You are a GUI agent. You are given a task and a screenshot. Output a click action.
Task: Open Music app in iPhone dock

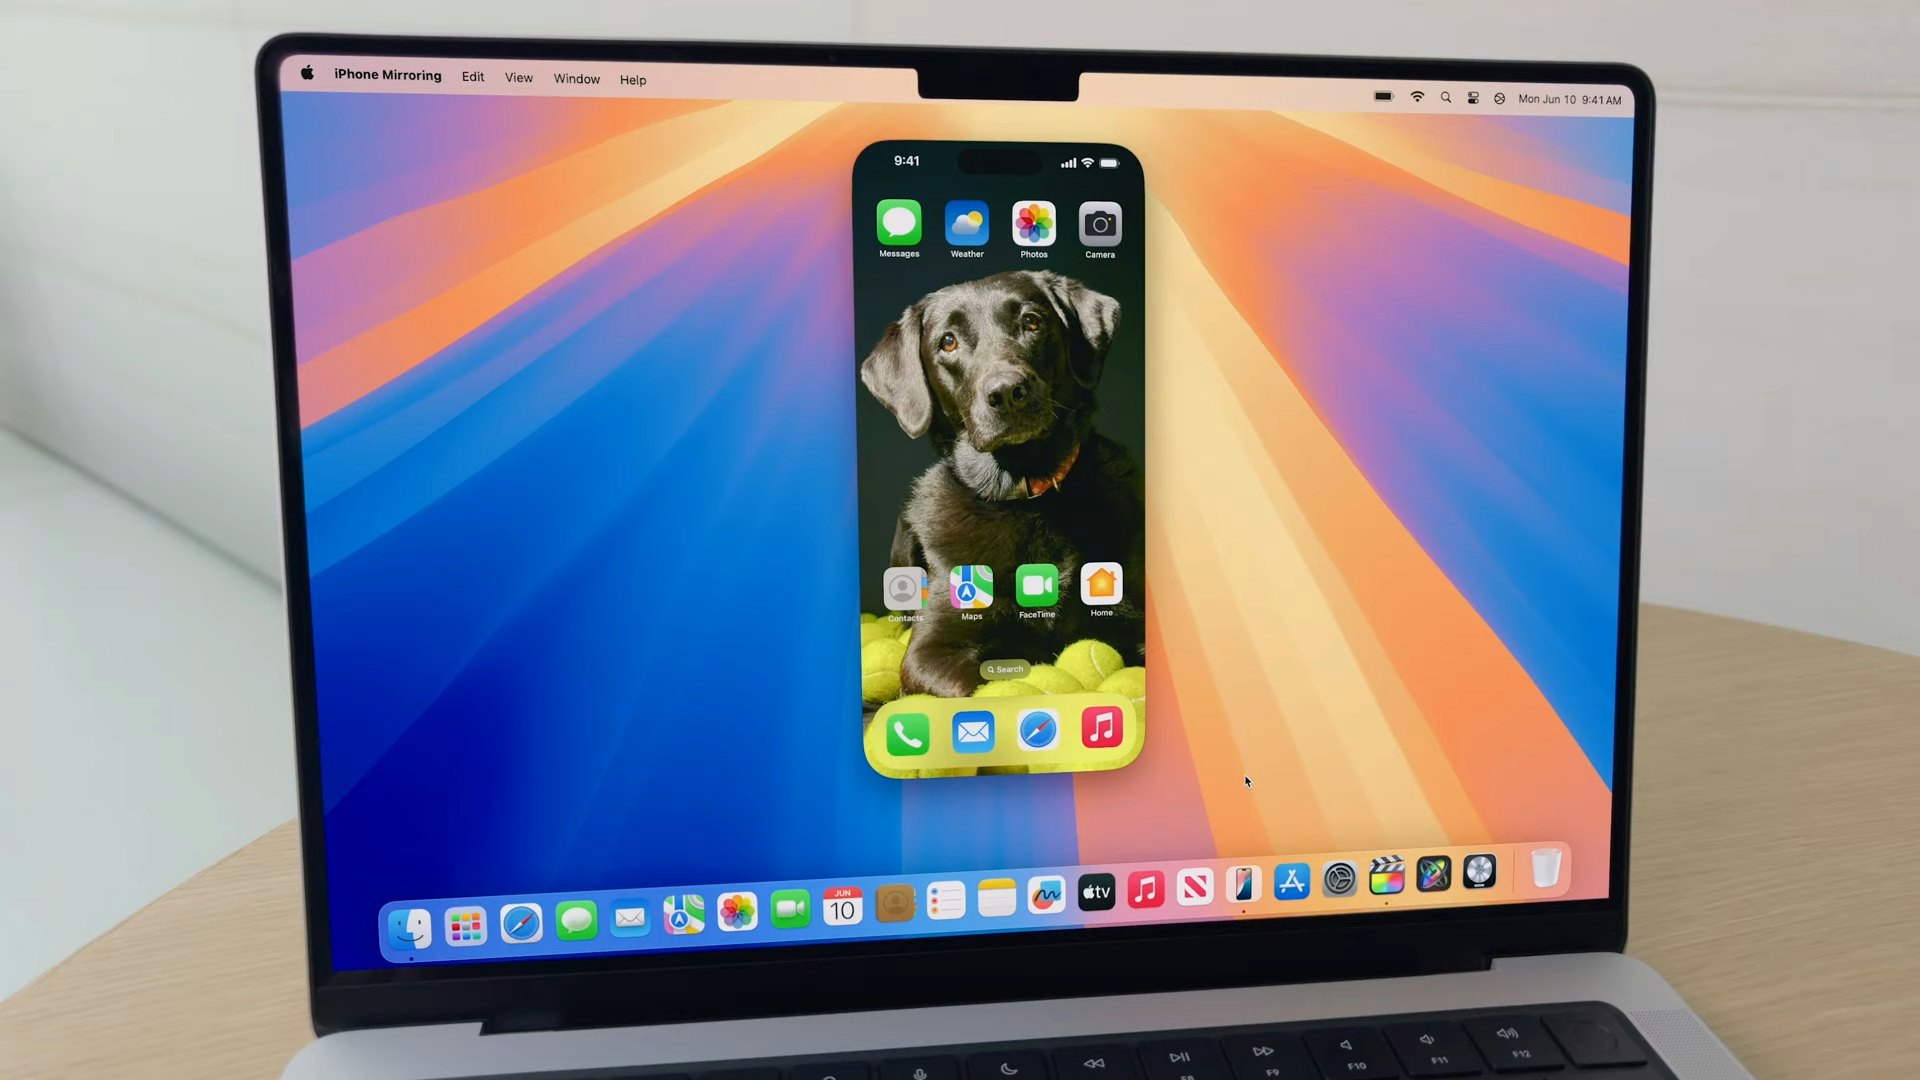coord(1101,732)
